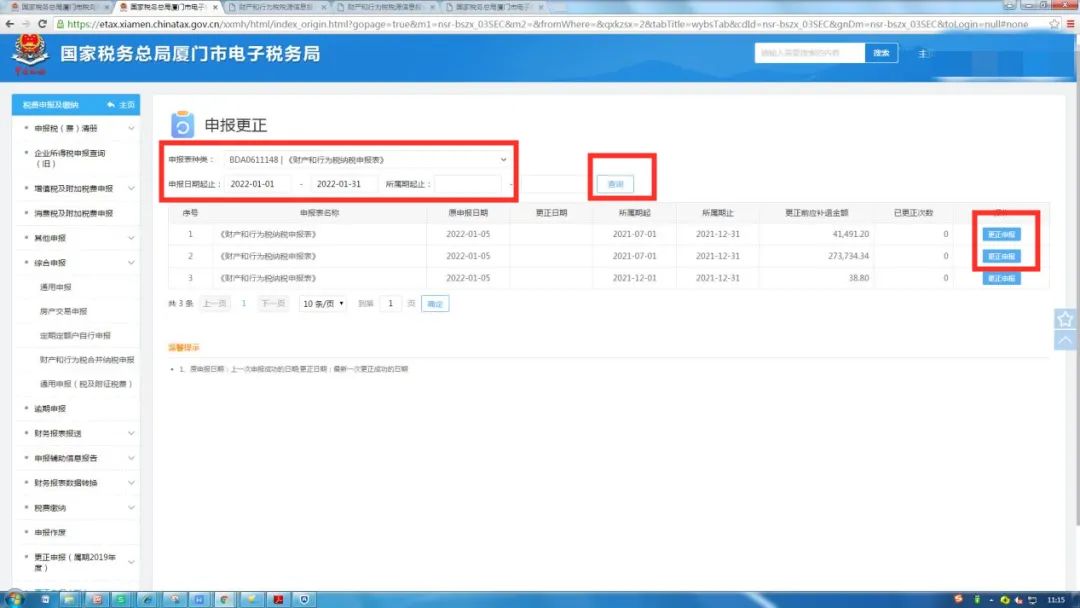
Task: Click the 2021-12-01 period start cell
Action: click(x=634, y=278)
